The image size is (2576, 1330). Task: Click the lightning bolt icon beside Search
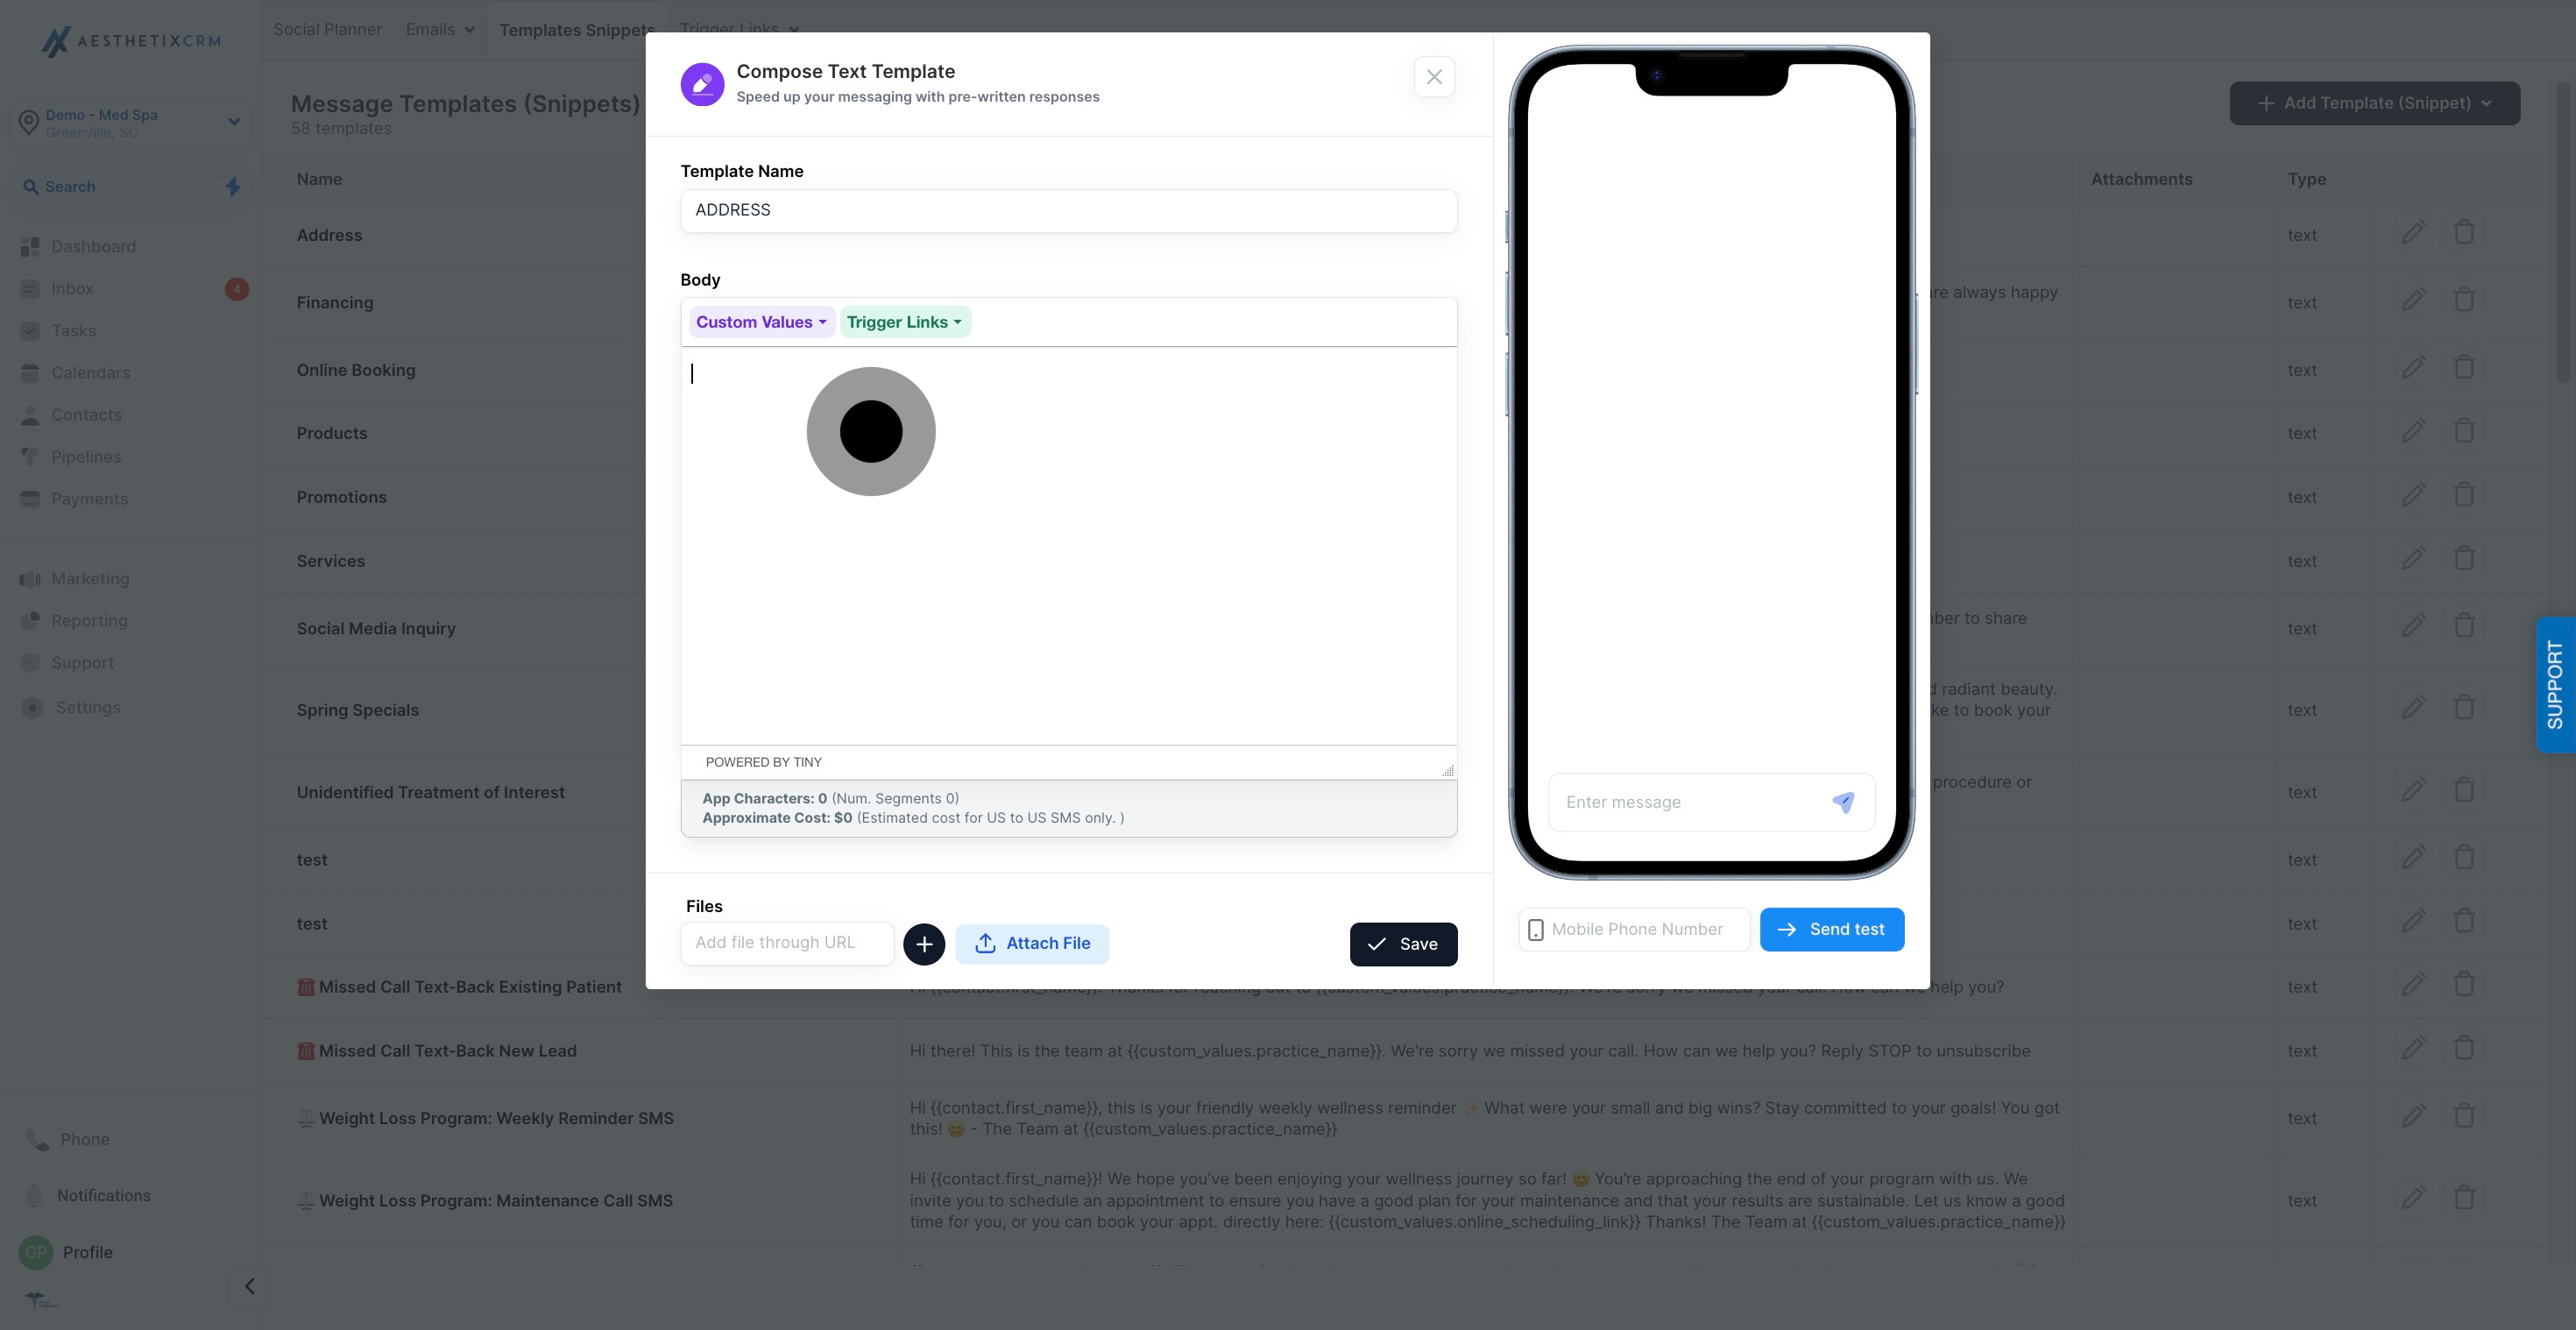pyautogui.click(x=233, y=186)
